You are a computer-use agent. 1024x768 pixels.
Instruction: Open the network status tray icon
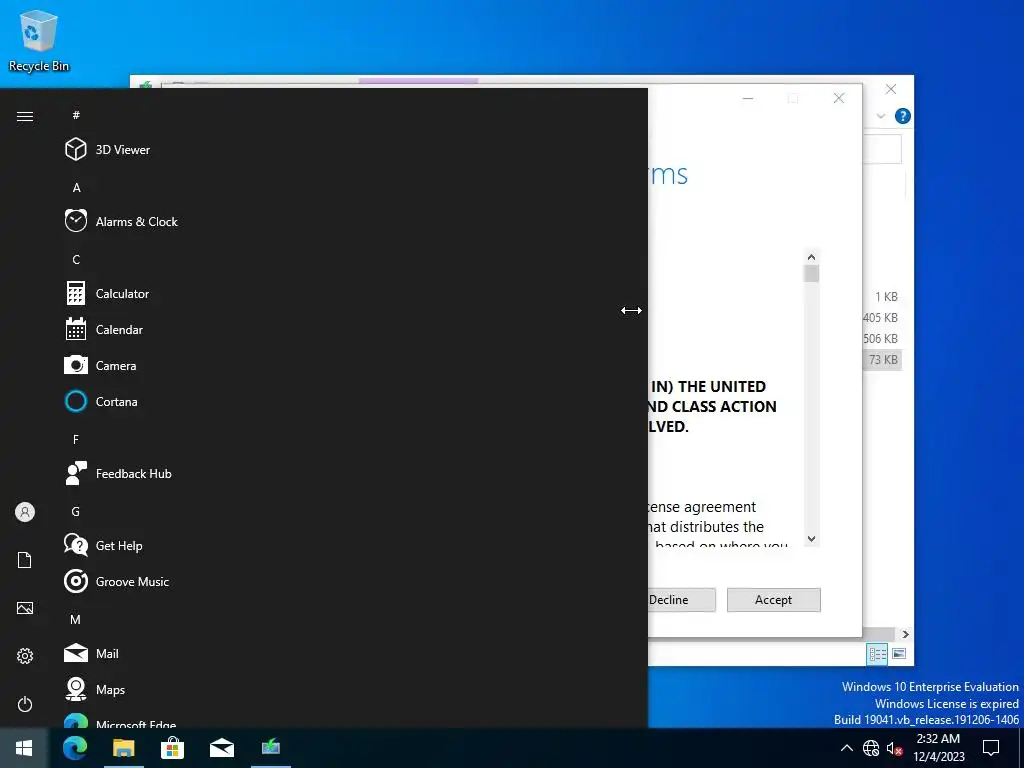(871, 748)
